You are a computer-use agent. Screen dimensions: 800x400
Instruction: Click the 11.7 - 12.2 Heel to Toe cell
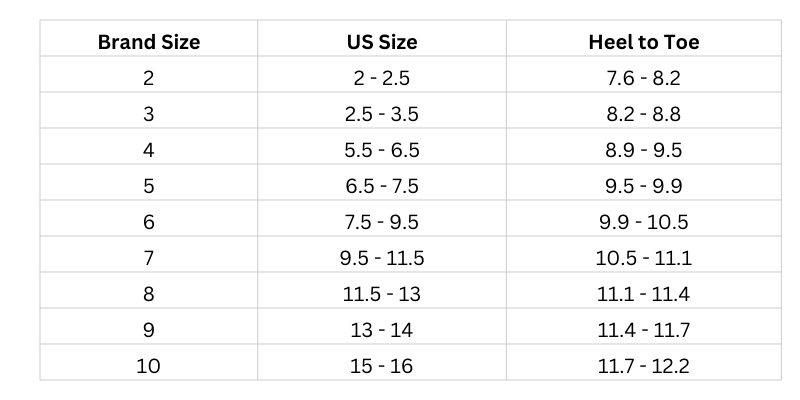pos(643,362)
